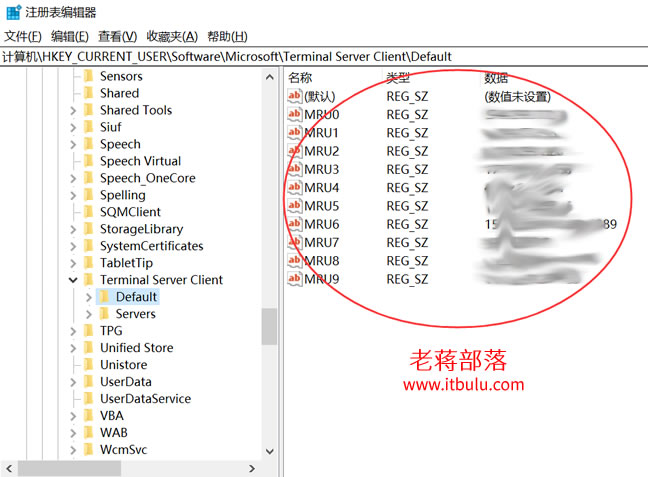The width and height of the screenshot is (648, 477).
Task: Click the tree's vertical scrollbar thumb
Action: pyautogui.click(x=269, y=326)
